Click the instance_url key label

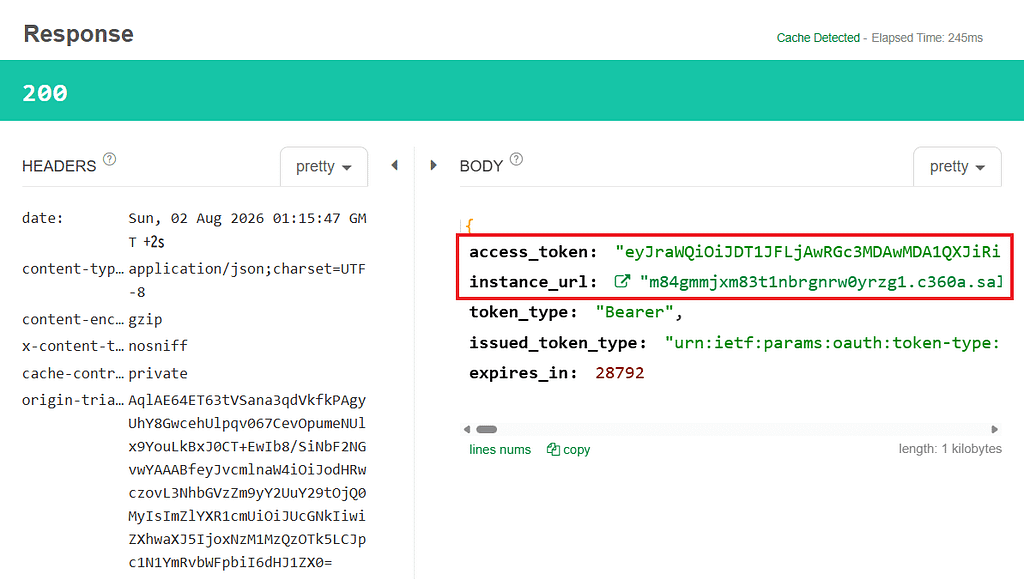coord(533,281)
